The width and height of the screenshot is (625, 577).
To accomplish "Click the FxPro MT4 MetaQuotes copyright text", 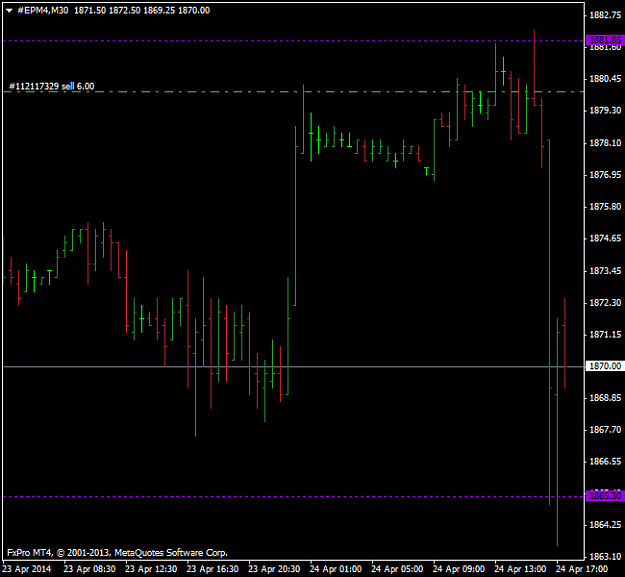I will coord(117,553).
